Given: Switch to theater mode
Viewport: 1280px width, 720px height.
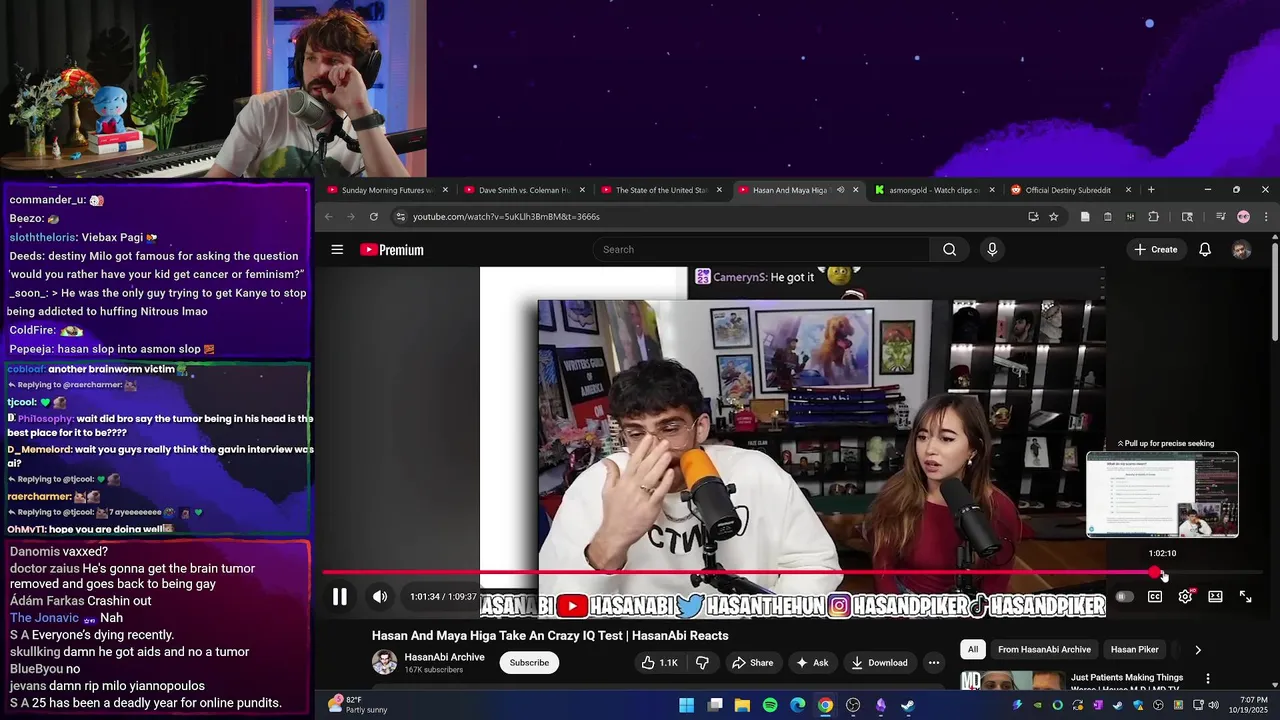Looking at the screenshot, I should (x=1215, y=597).
